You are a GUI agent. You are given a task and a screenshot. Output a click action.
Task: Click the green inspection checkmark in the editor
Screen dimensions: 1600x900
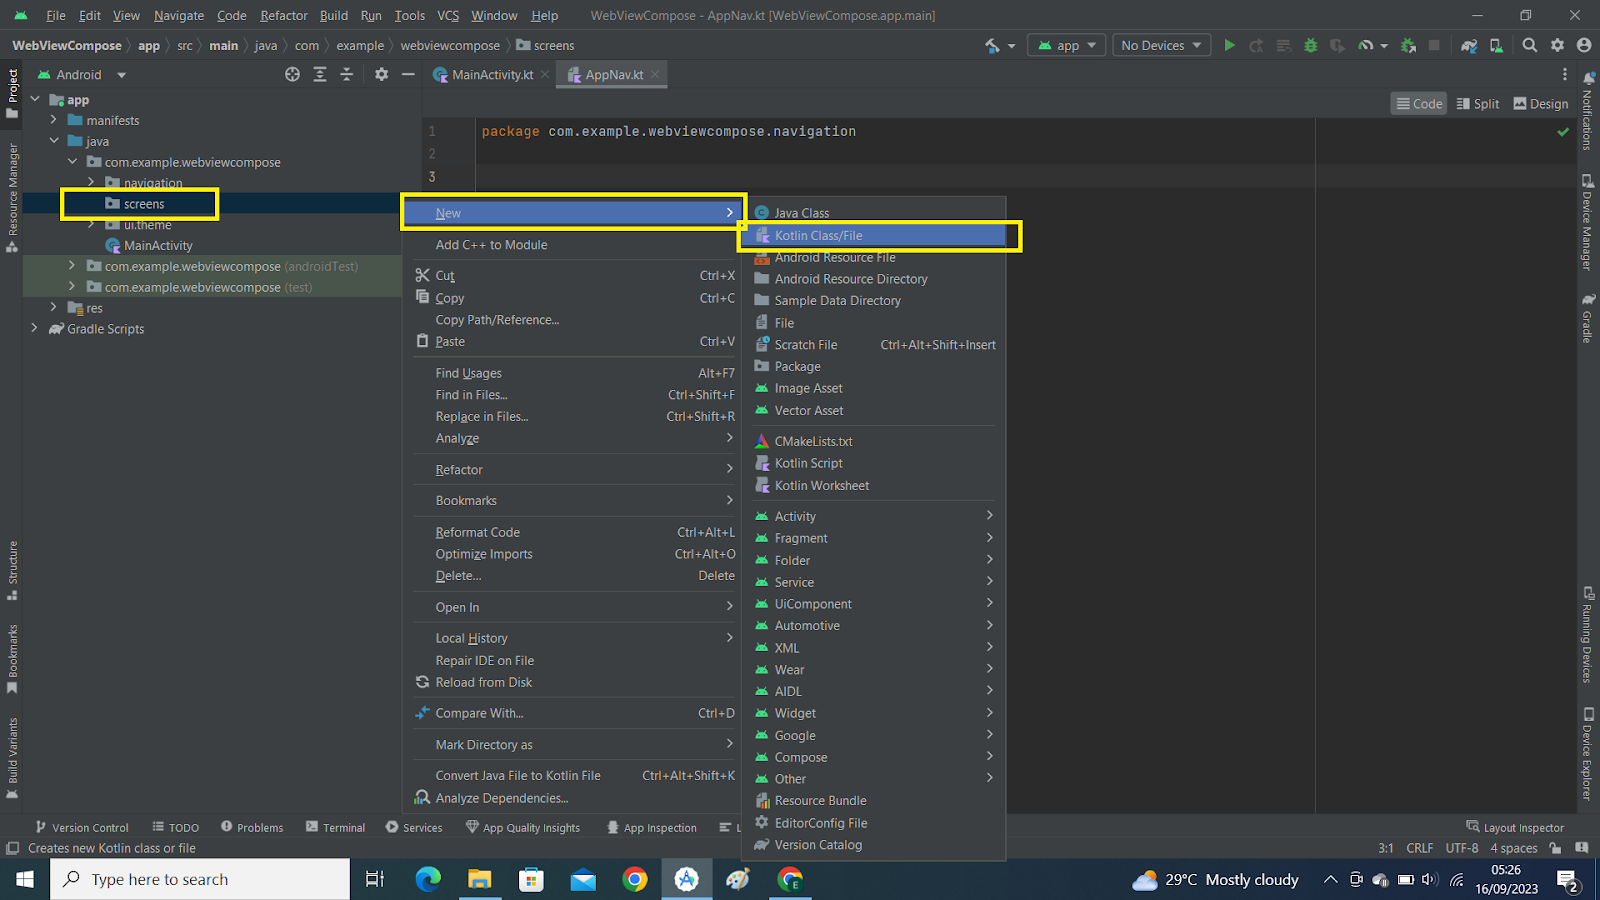coord(1563,131)
